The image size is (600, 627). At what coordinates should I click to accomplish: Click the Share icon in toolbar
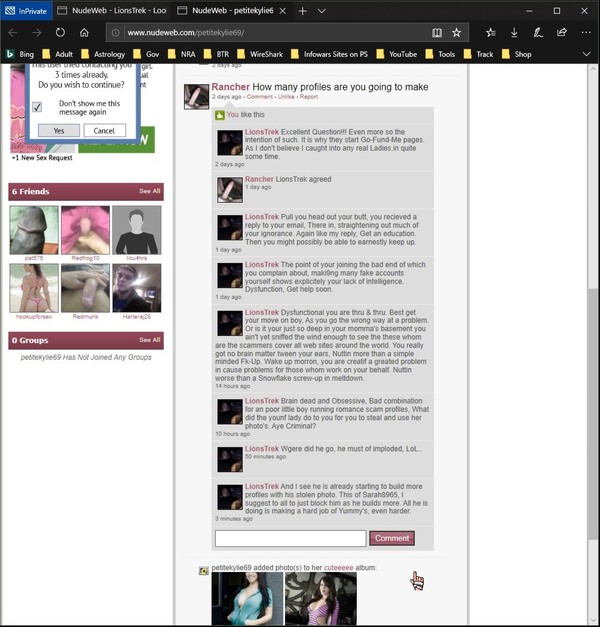(x=564, y=32)
